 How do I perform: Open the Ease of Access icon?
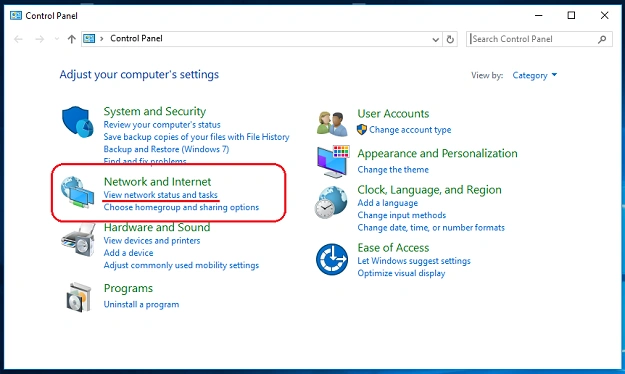[x=332, y=259]
